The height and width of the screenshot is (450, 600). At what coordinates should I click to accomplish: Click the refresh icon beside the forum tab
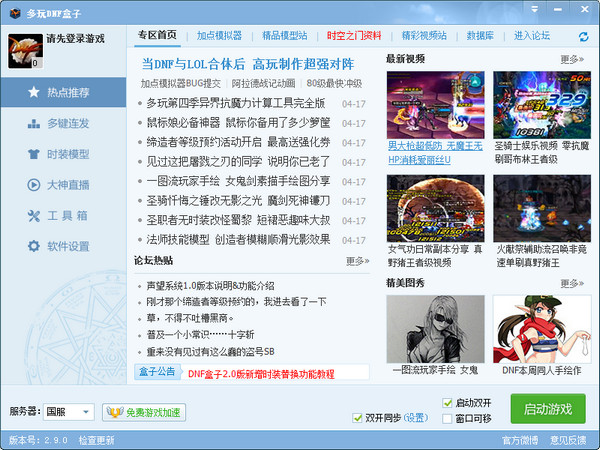pos(583,37)
